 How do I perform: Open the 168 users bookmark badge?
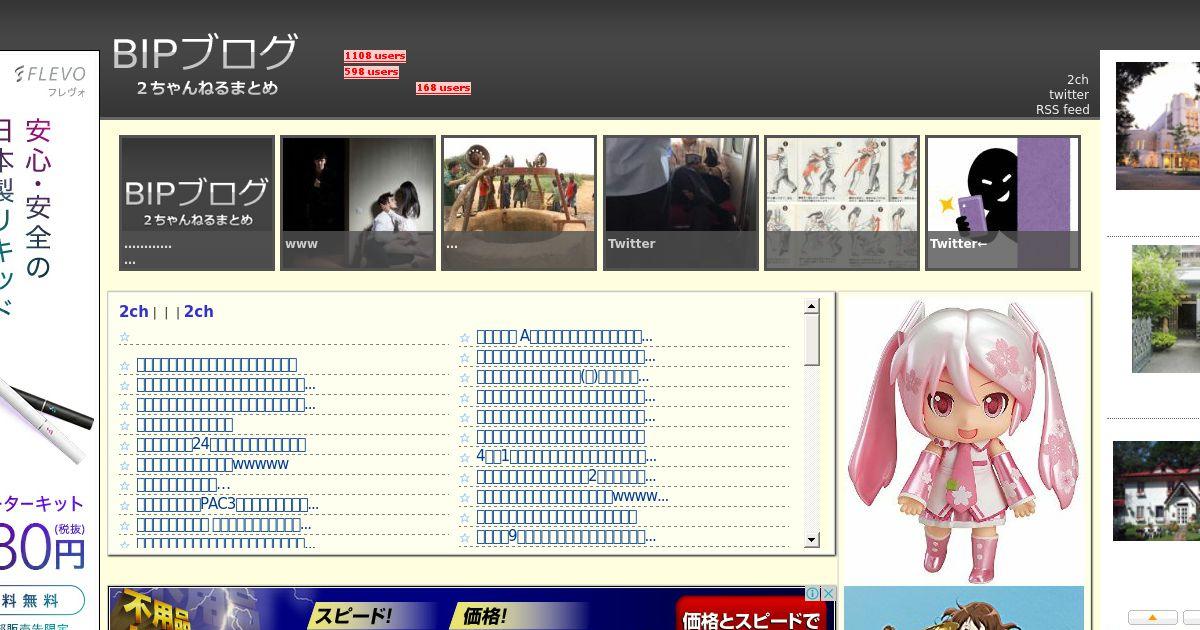point(443,88)
